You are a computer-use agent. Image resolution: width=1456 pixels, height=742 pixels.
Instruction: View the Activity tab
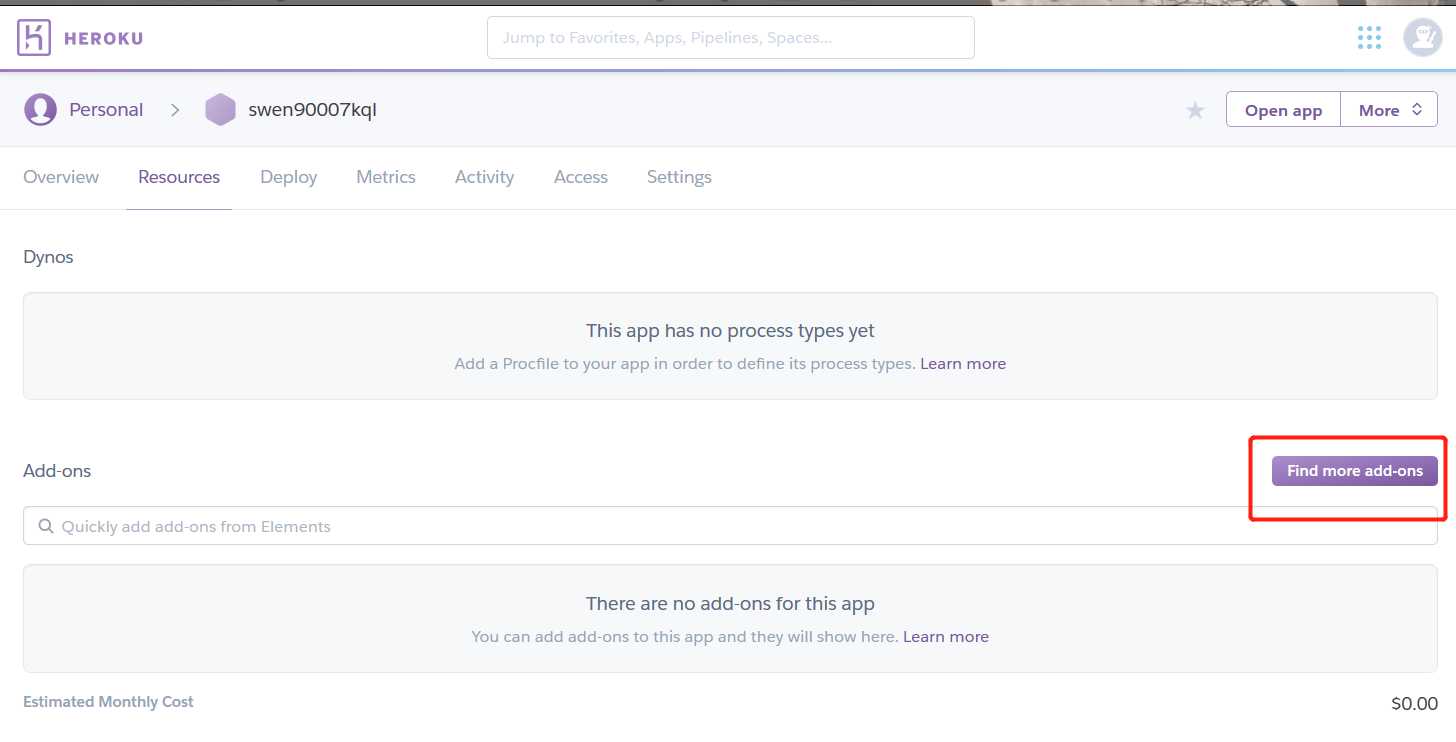click(x=484, y=177)
